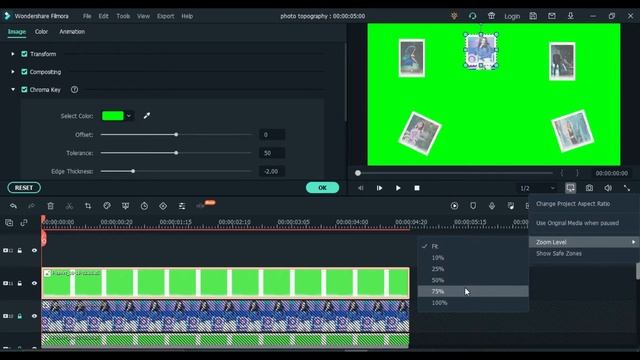Screen dimensions: 640x360
Task: Click the Tolerance slider handle
Action: tap(176, 153)
